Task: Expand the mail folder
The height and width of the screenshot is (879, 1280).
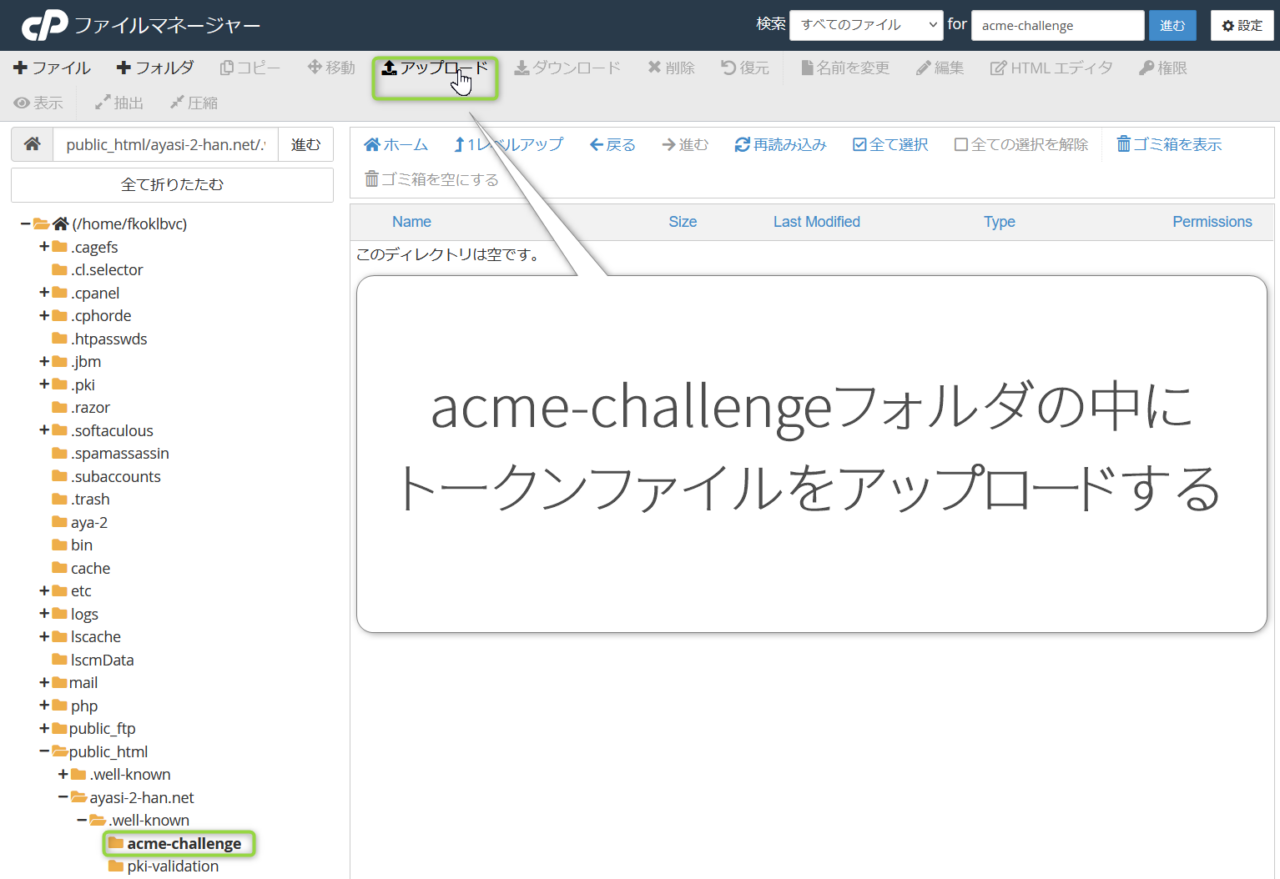Action: point(44,683)
